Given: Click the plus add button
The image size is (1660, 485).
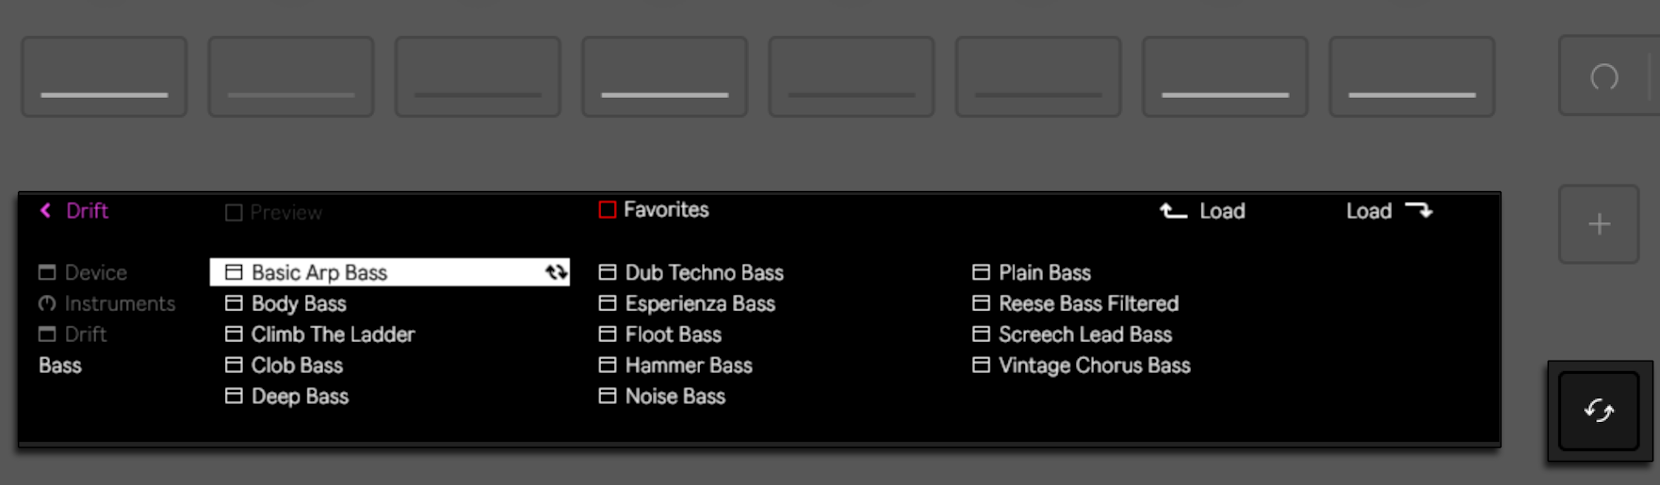Looking at the screenshot, I should point(1598,224).
